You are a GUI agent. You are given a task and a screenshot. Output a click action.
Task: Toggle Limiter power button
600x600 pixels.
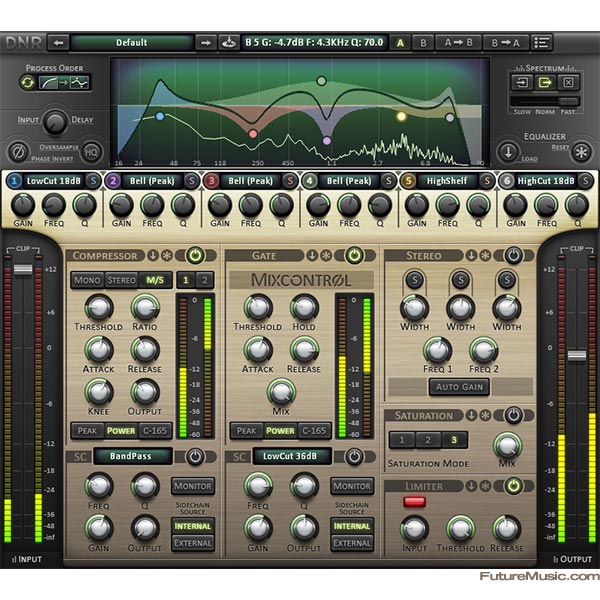514,486
